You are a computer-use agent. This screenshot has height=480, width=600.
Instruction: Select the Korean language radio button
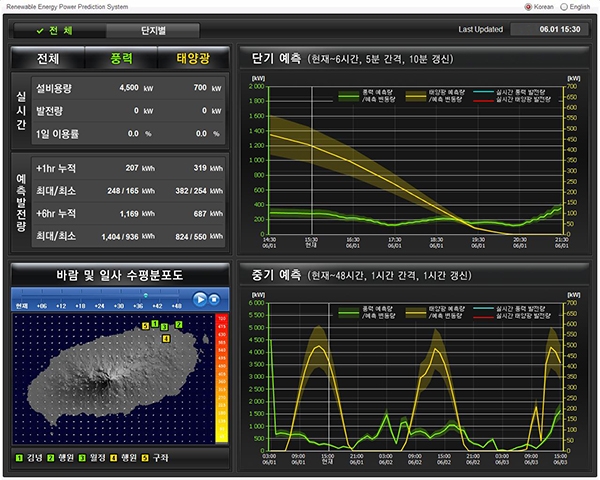(529, 6)
